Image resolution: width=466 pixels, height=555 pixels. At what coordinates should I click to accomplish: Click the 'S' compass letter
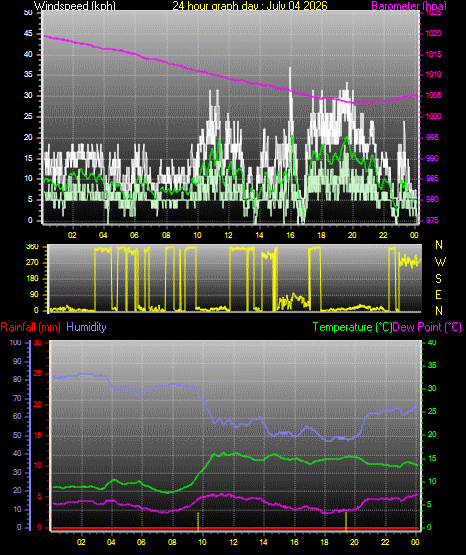click(438, 279)
